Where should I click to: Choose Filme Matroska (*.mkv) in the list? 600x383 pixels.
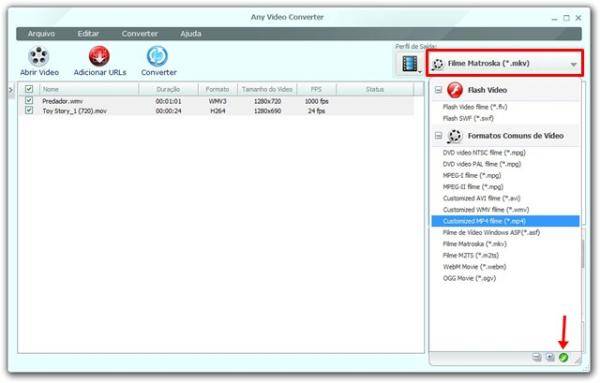pos(474,244)
